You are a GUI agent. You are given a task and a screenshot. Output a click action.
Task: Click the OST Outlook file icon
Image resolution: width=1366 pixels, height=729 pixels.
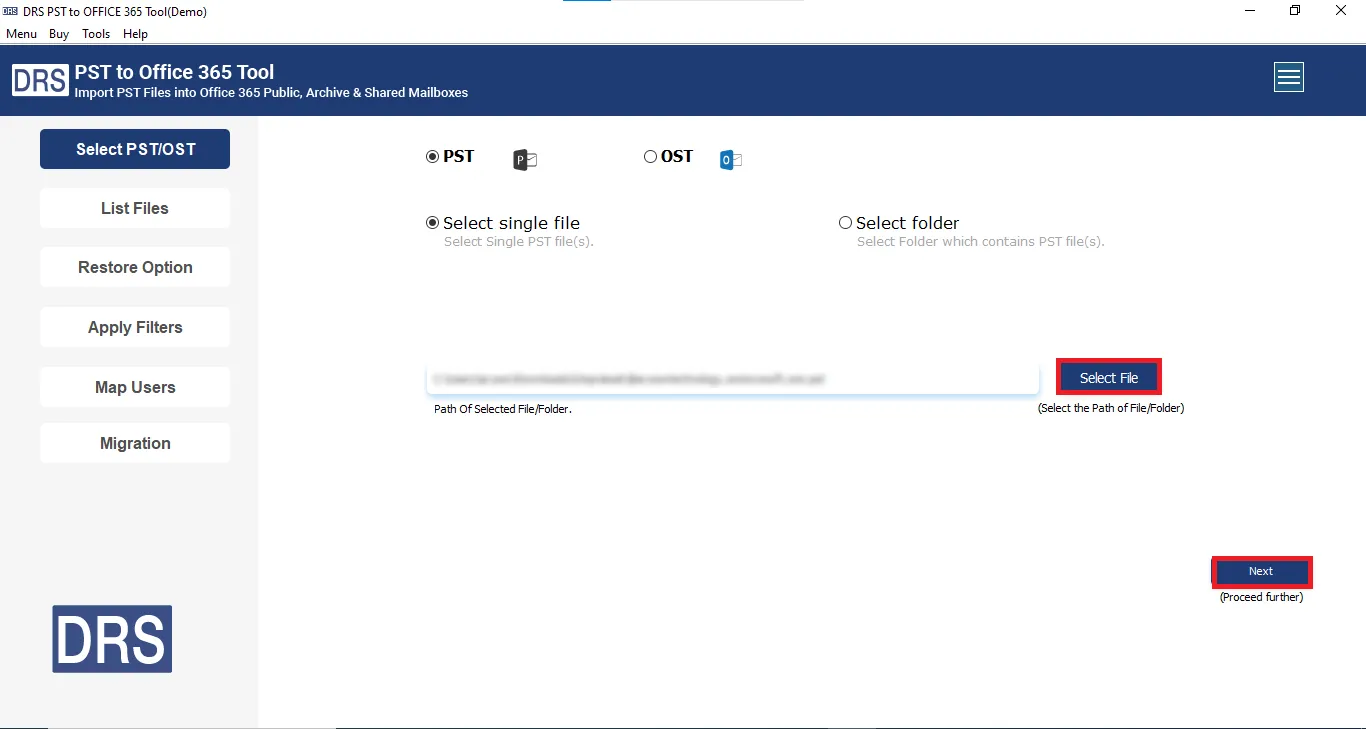(x=731, y=159)
